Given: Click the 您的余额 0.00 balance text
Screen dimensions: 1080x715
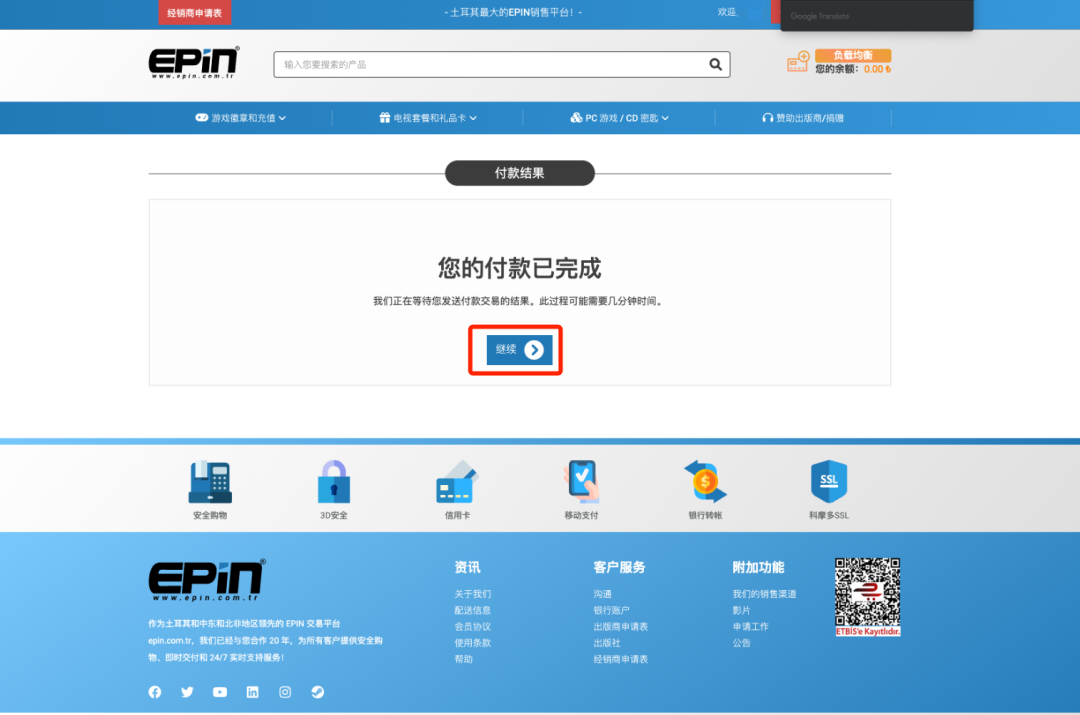Looking at the screenshot, I should (853, 69).
